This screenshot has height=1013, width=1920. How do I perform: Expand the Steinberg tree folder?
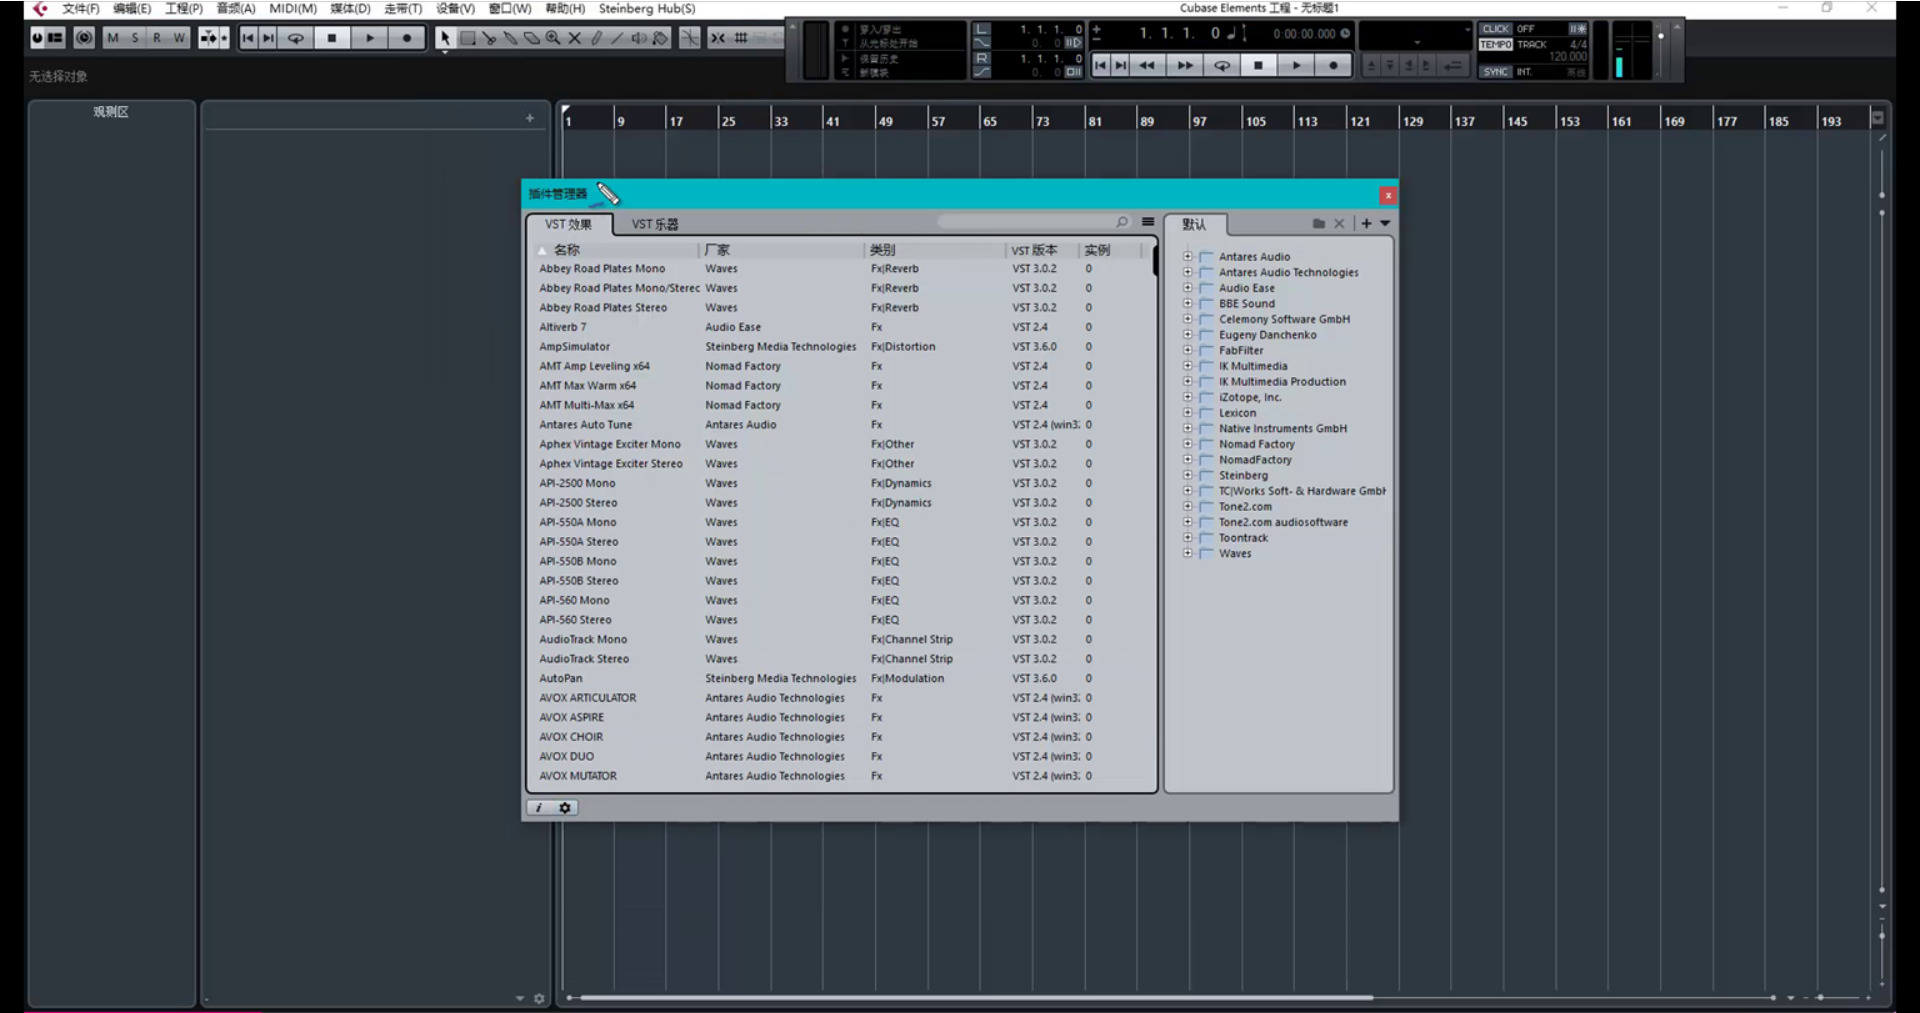1188,475
